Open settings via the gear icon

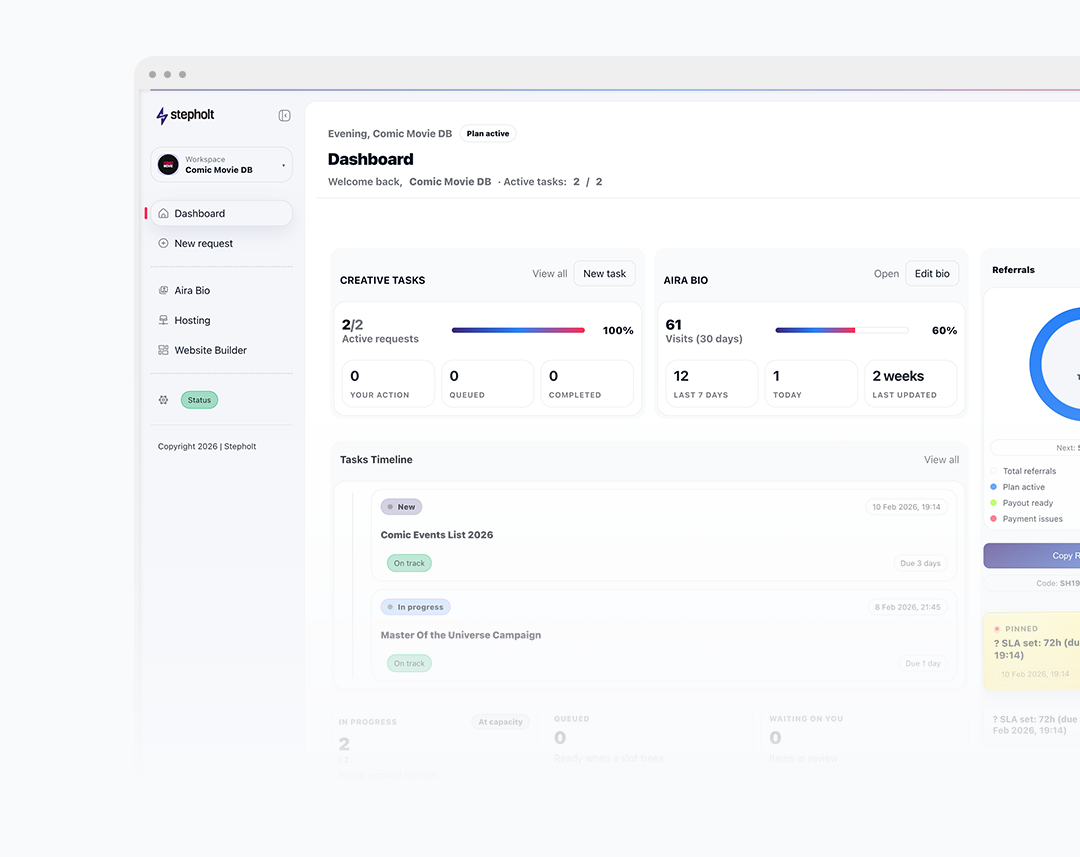tap(164, 400)
